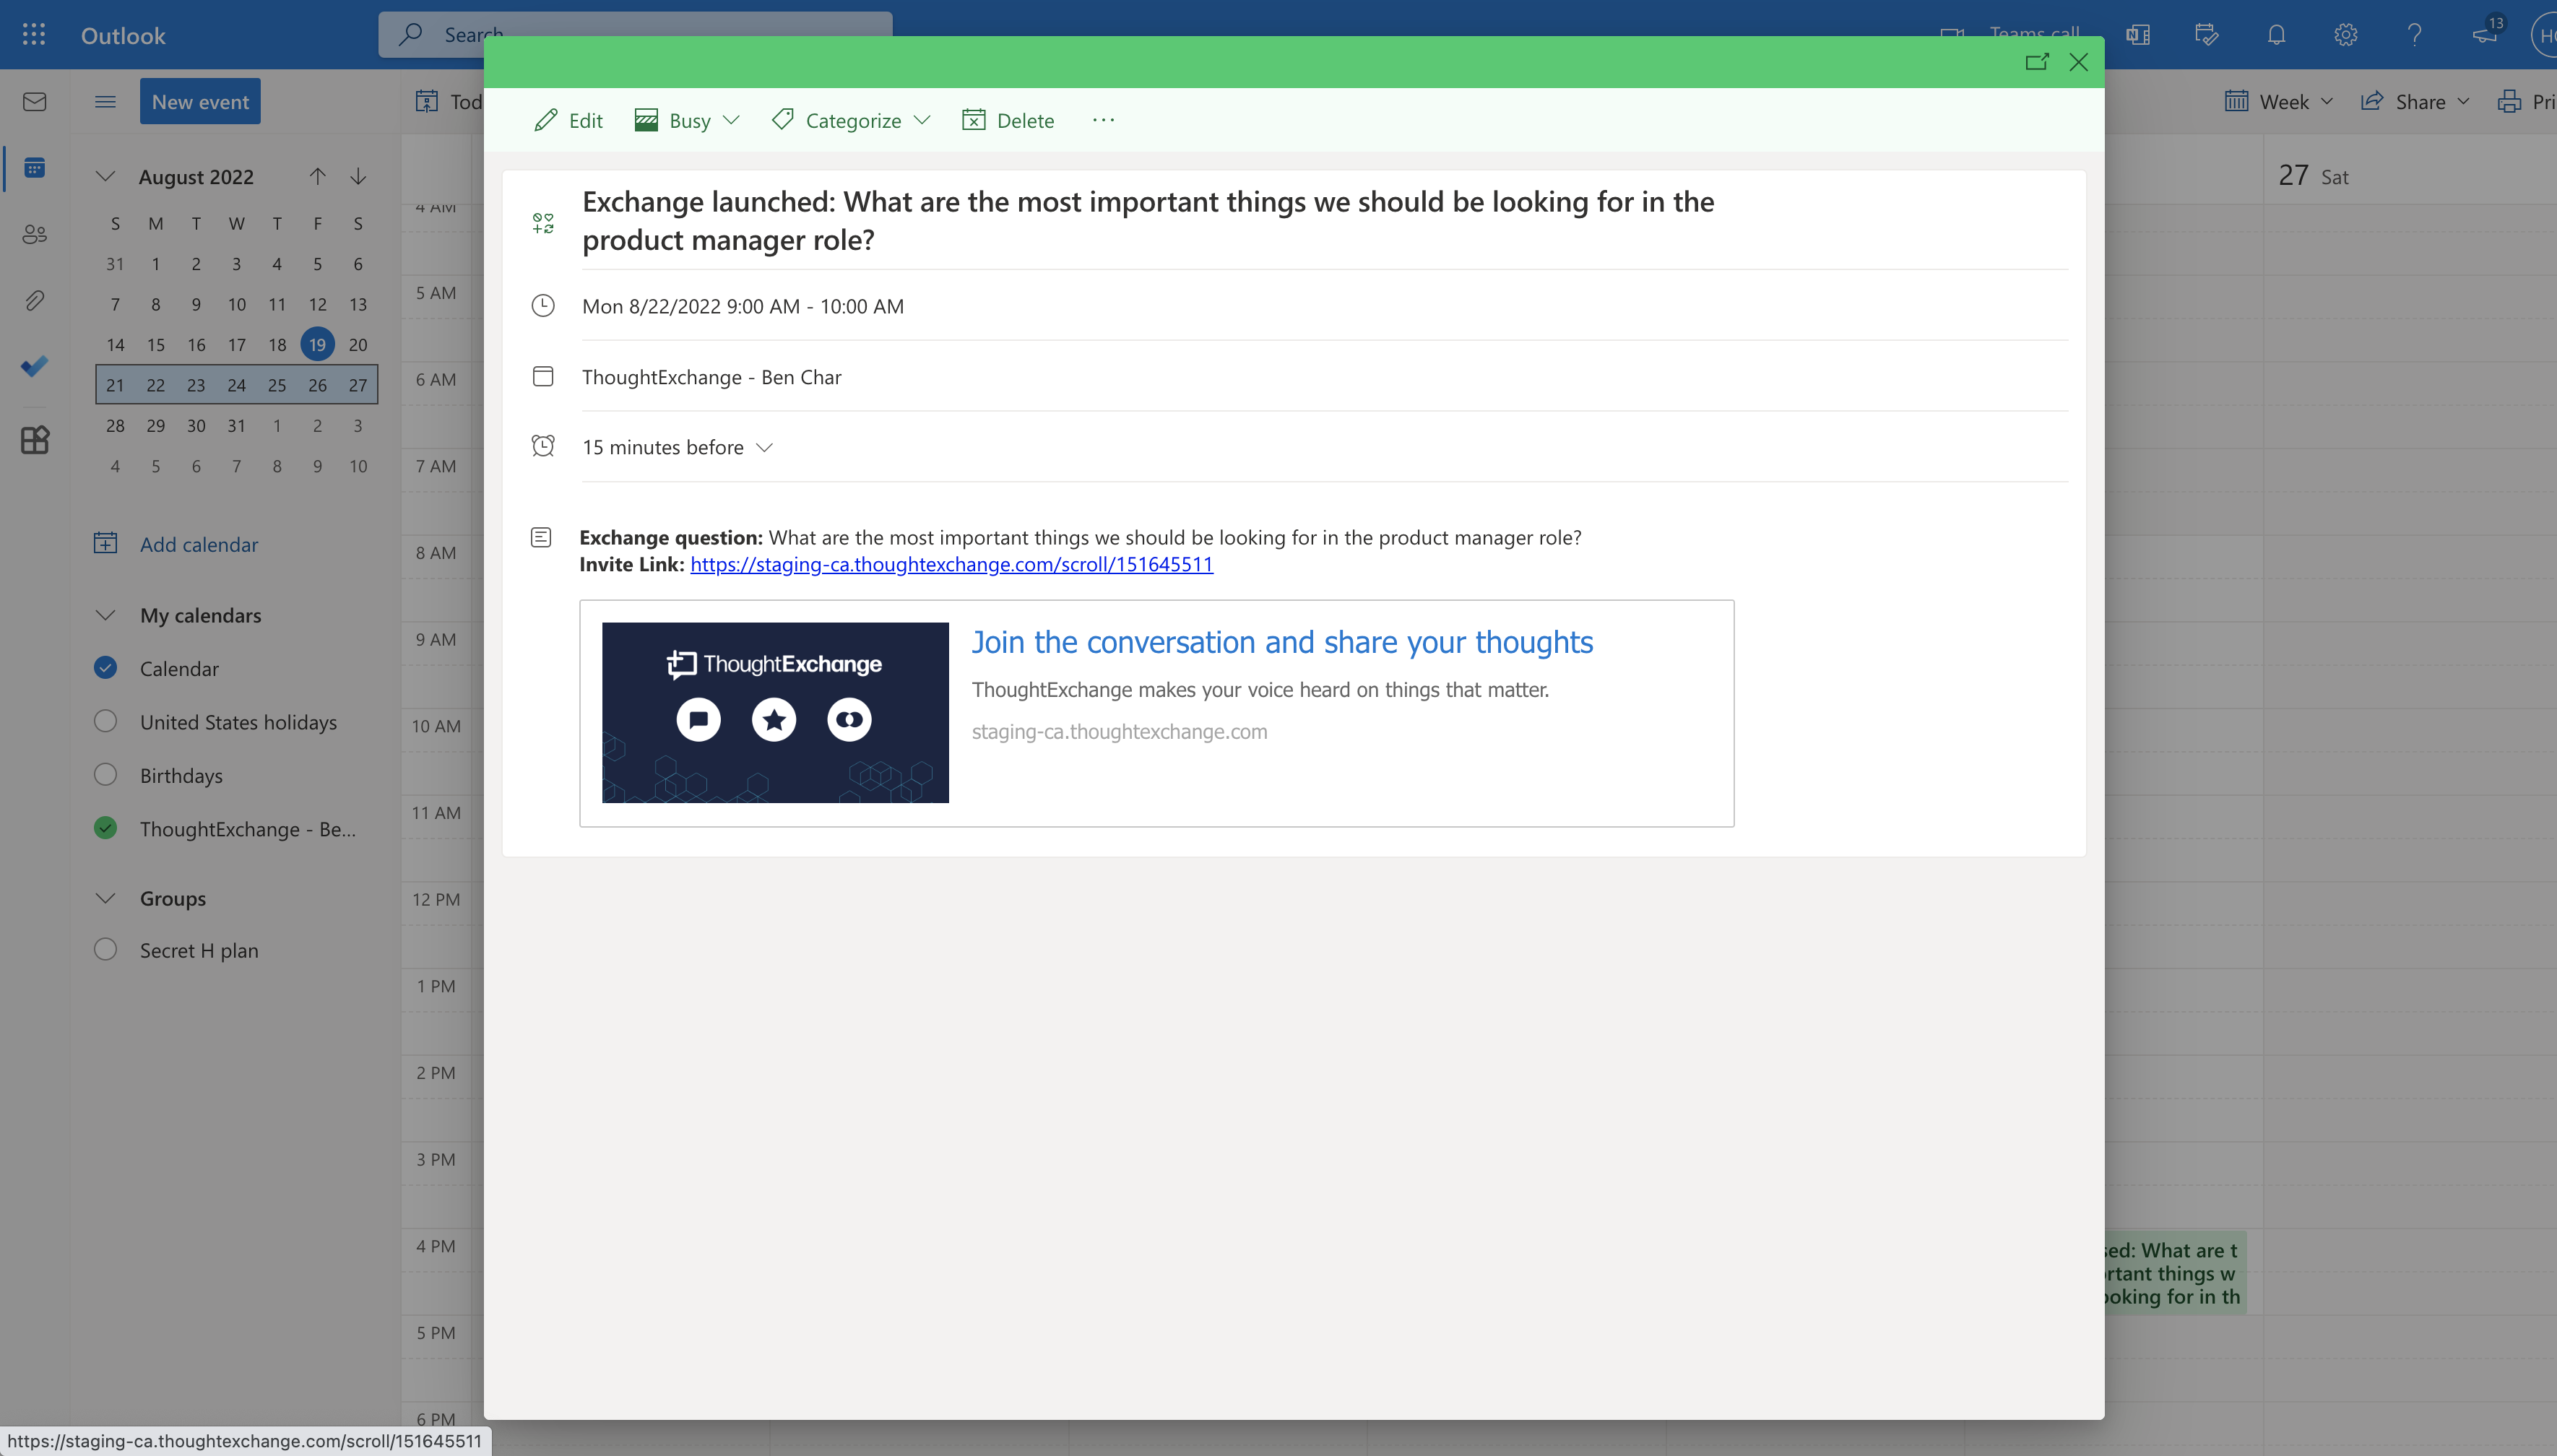The height and width of the screenshot is (1456, 2557).
Task: Click the reminder alarm clock icon
Action: (x=543, y=446)
